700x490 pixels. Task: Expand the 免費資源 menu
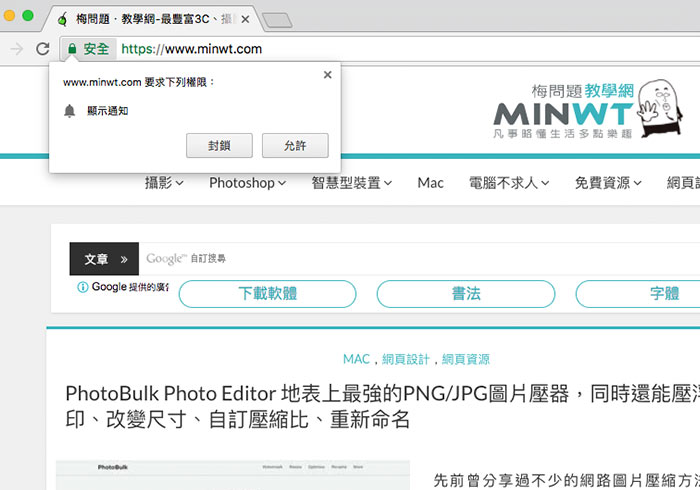(x=608, y=183)
